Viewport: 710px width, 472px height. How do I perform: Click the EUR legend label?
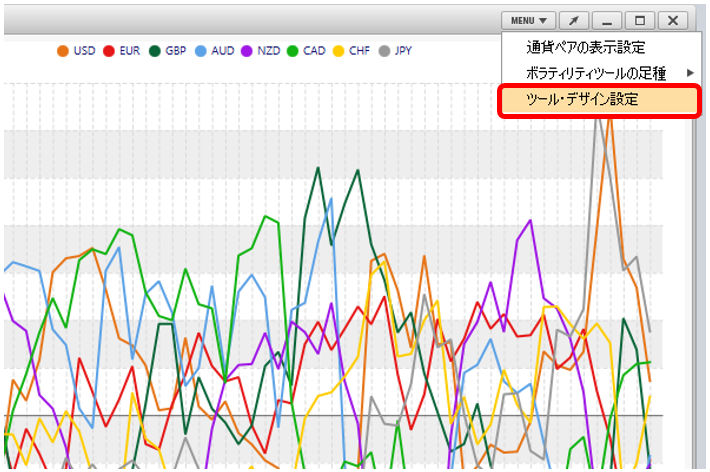point(130,51)
